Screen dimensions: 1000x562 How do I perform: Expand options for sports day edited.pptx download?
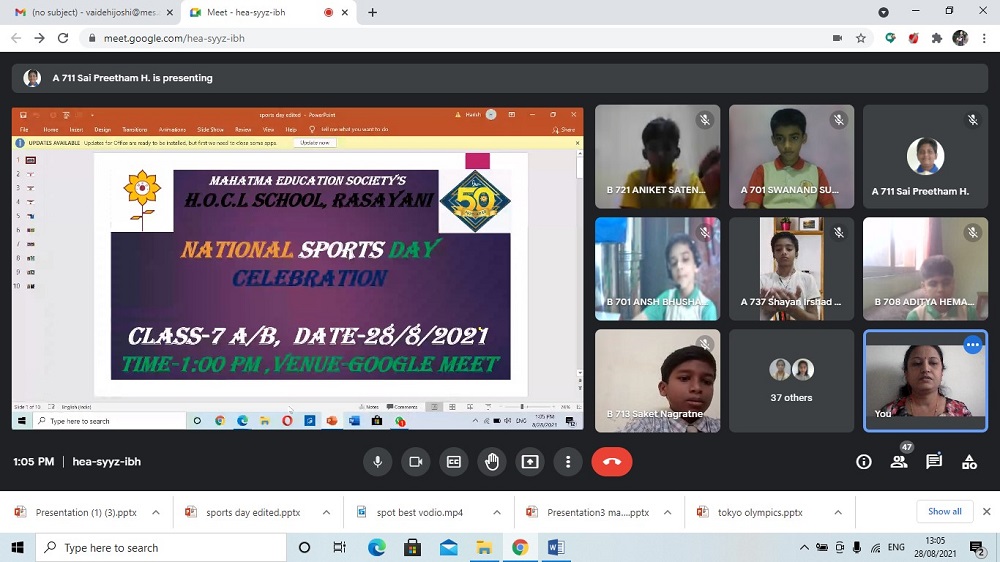coord(326,512)
